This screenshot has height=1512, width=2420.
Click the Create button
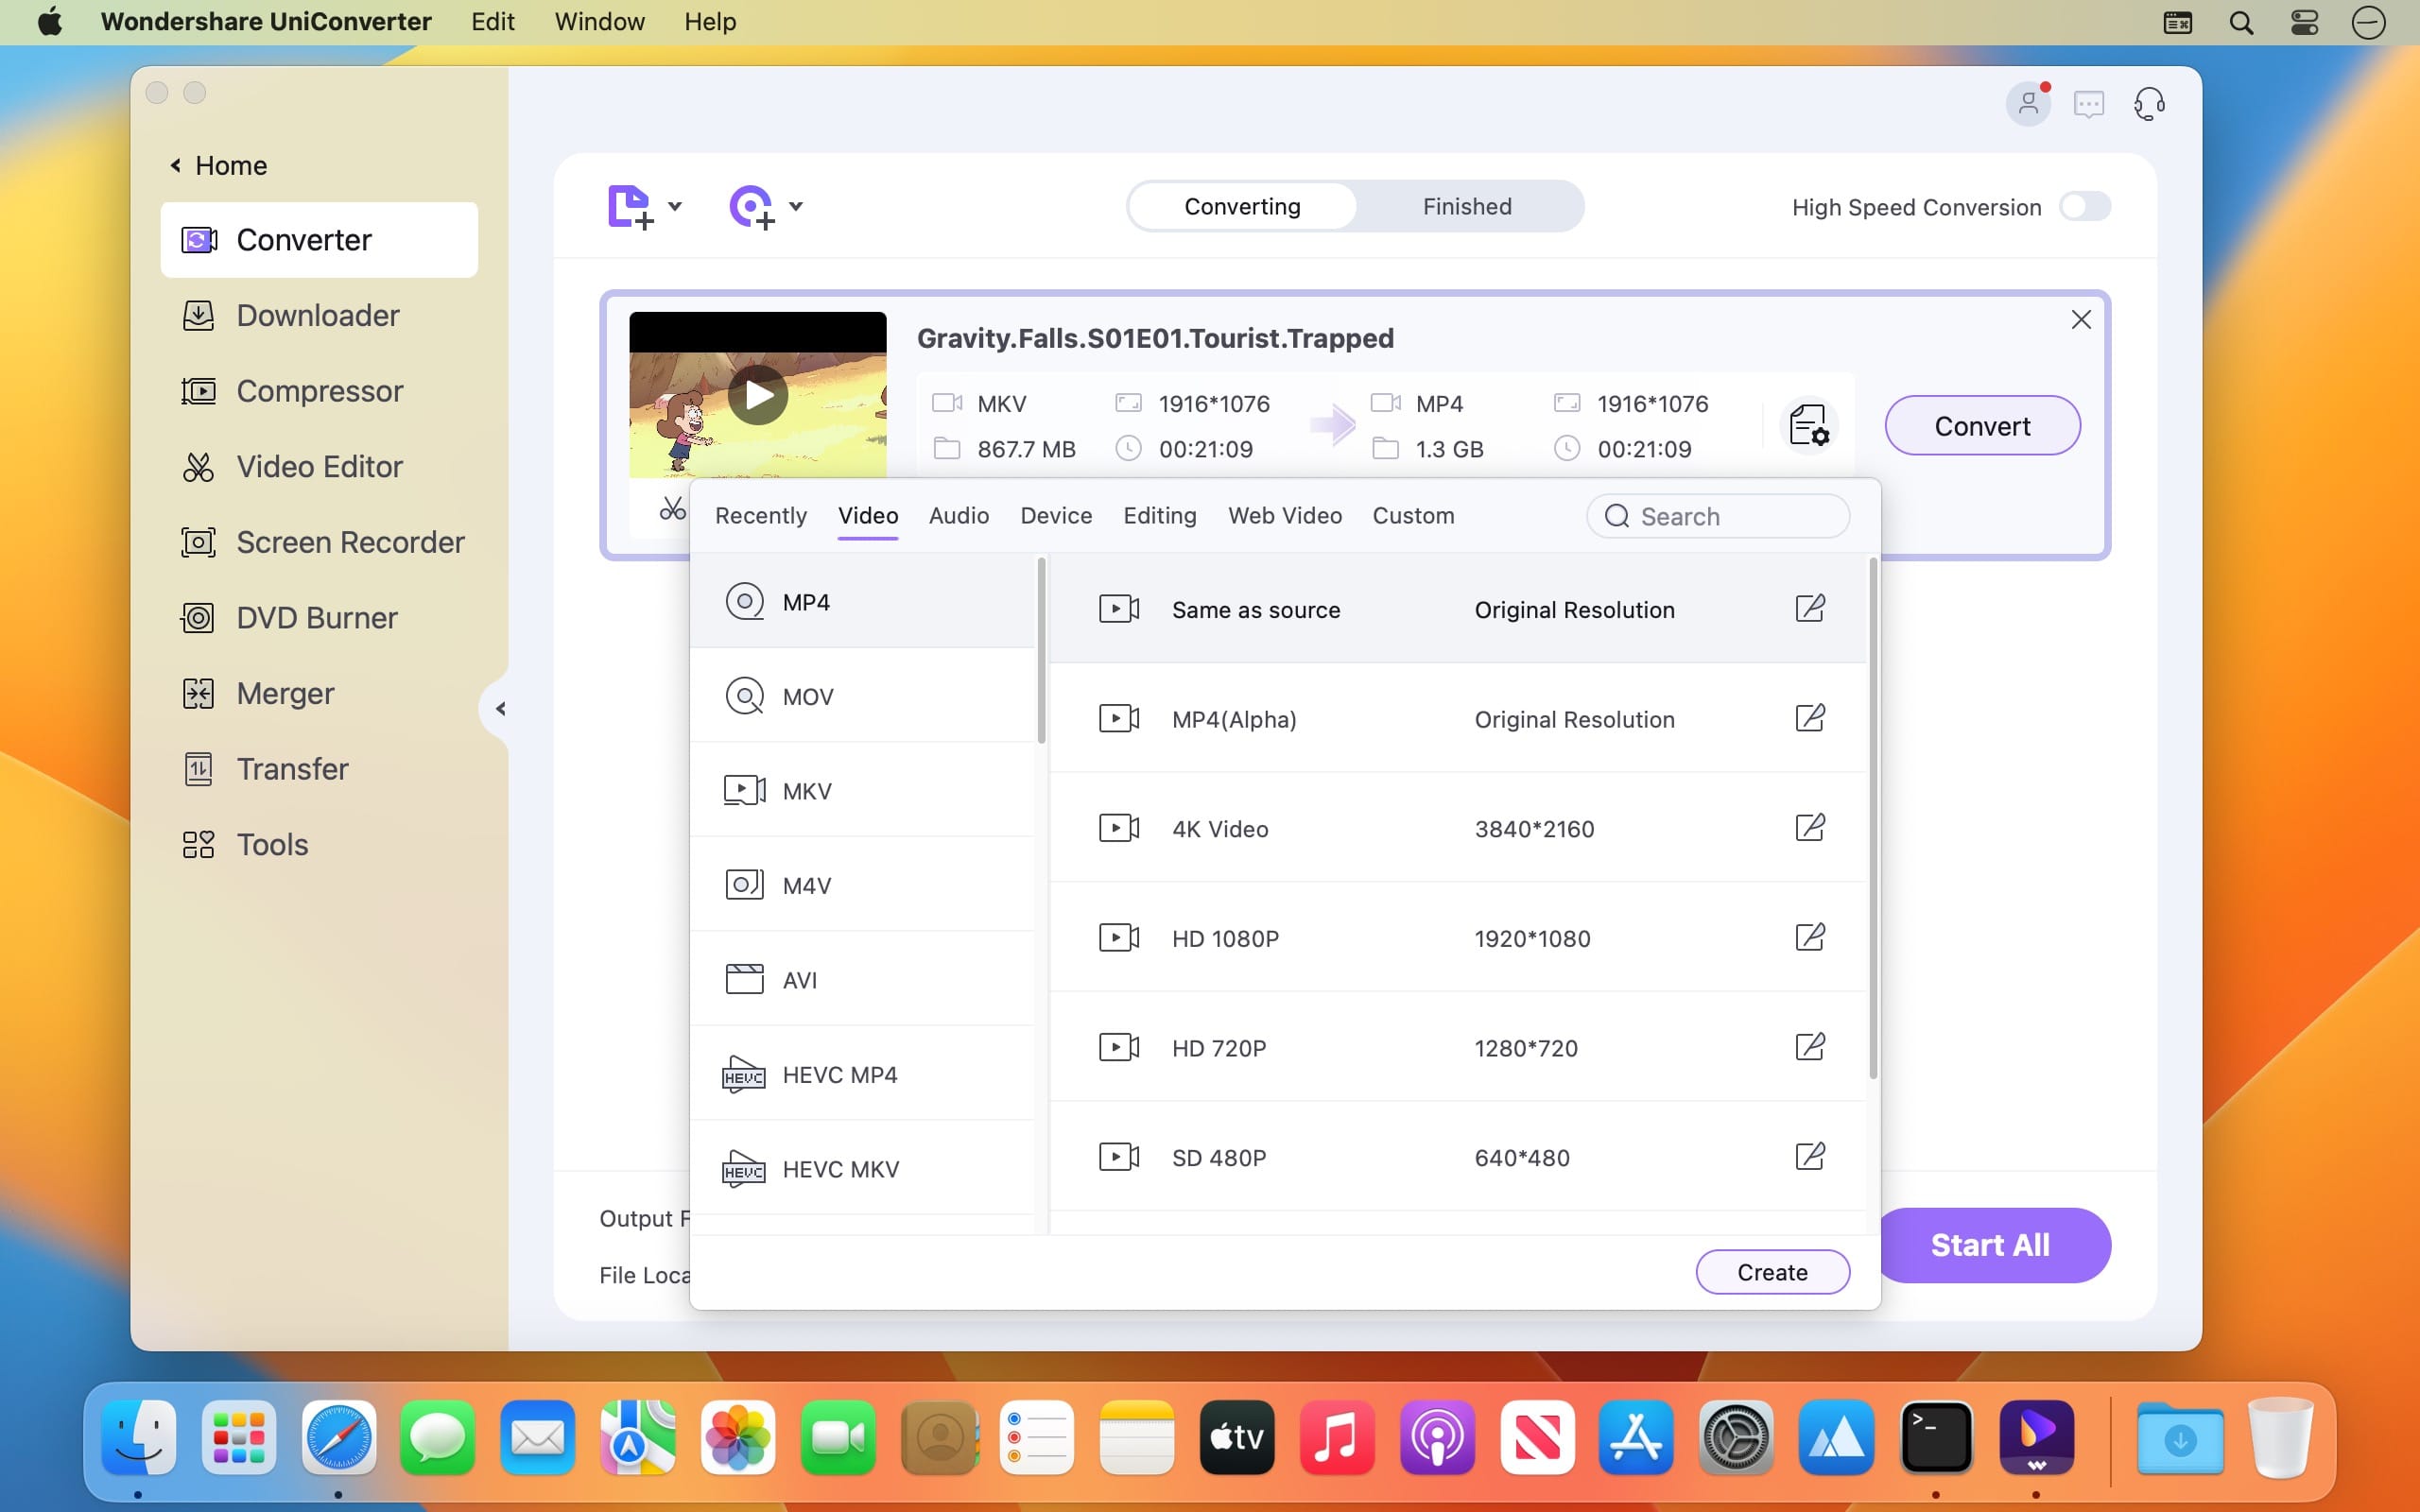pos(1771,1271)
